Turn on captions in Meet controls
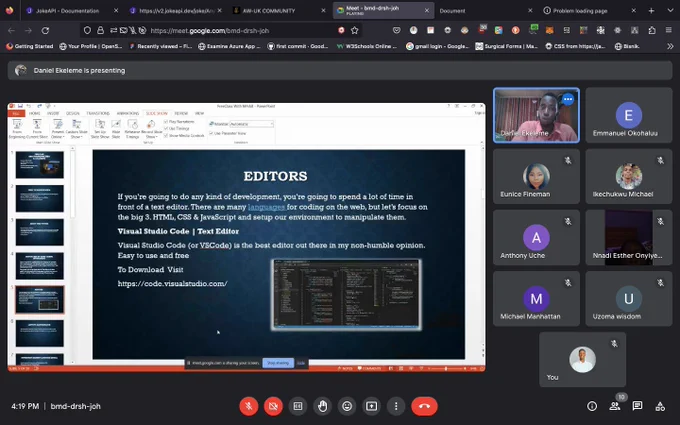 point(298,406)
